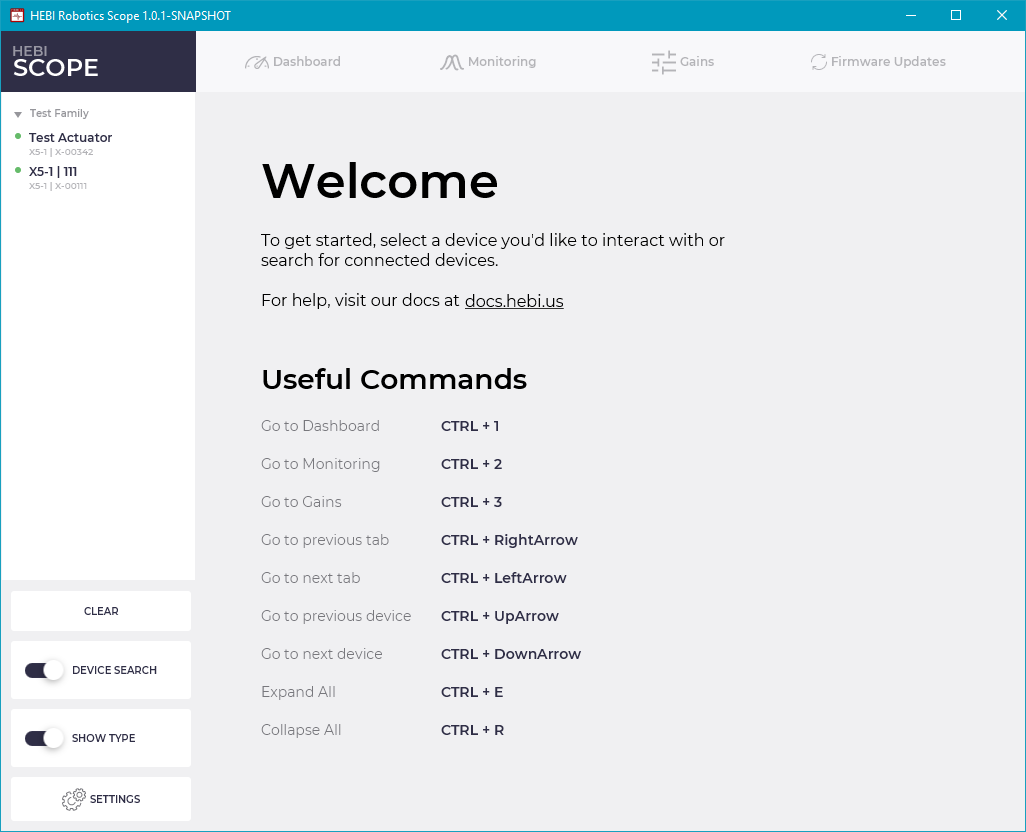Expand the Test Actuator device entry
This screenshot has width=1026, height=832.
coord(70,137)
